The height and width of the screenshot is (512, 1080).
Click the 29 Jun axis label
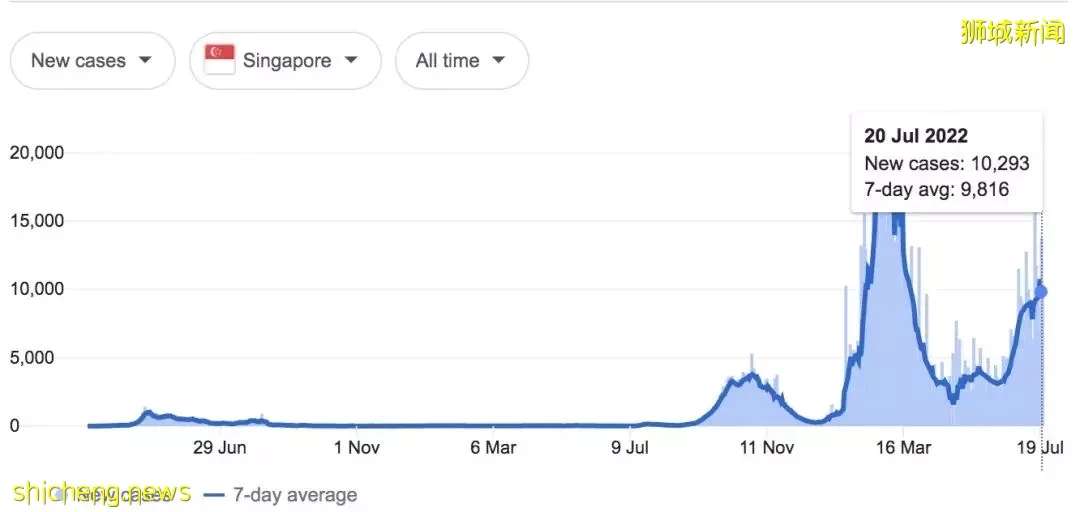point(219,447)
